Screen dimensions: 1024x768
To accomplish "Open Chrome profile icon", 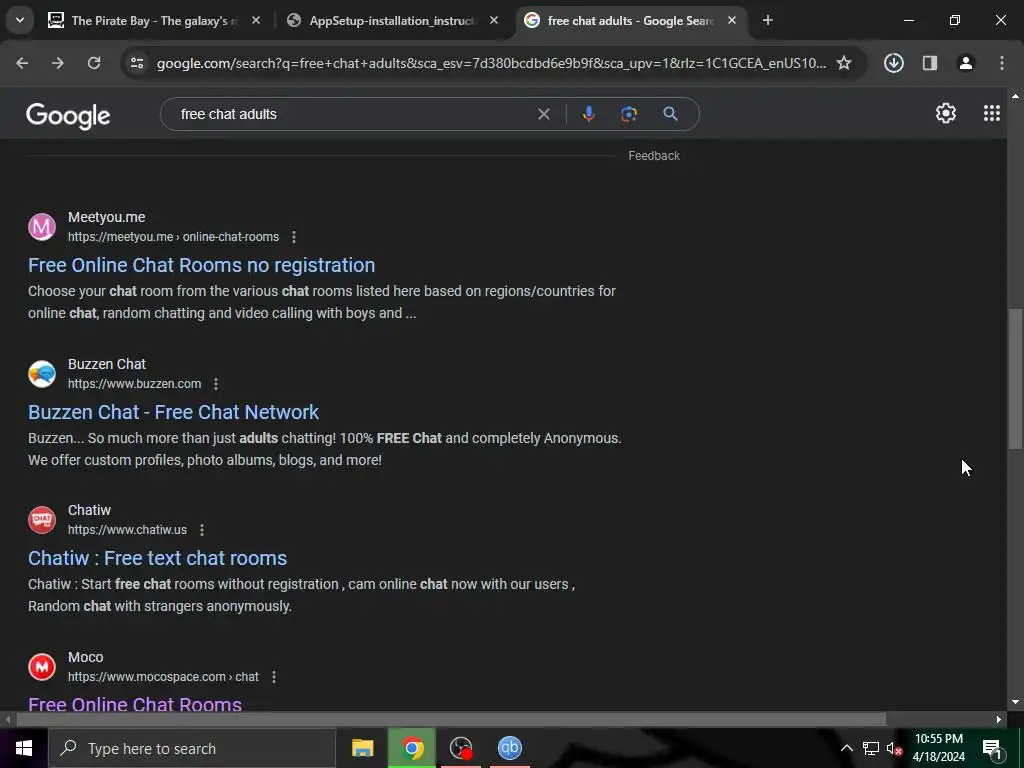I will 966,63.
